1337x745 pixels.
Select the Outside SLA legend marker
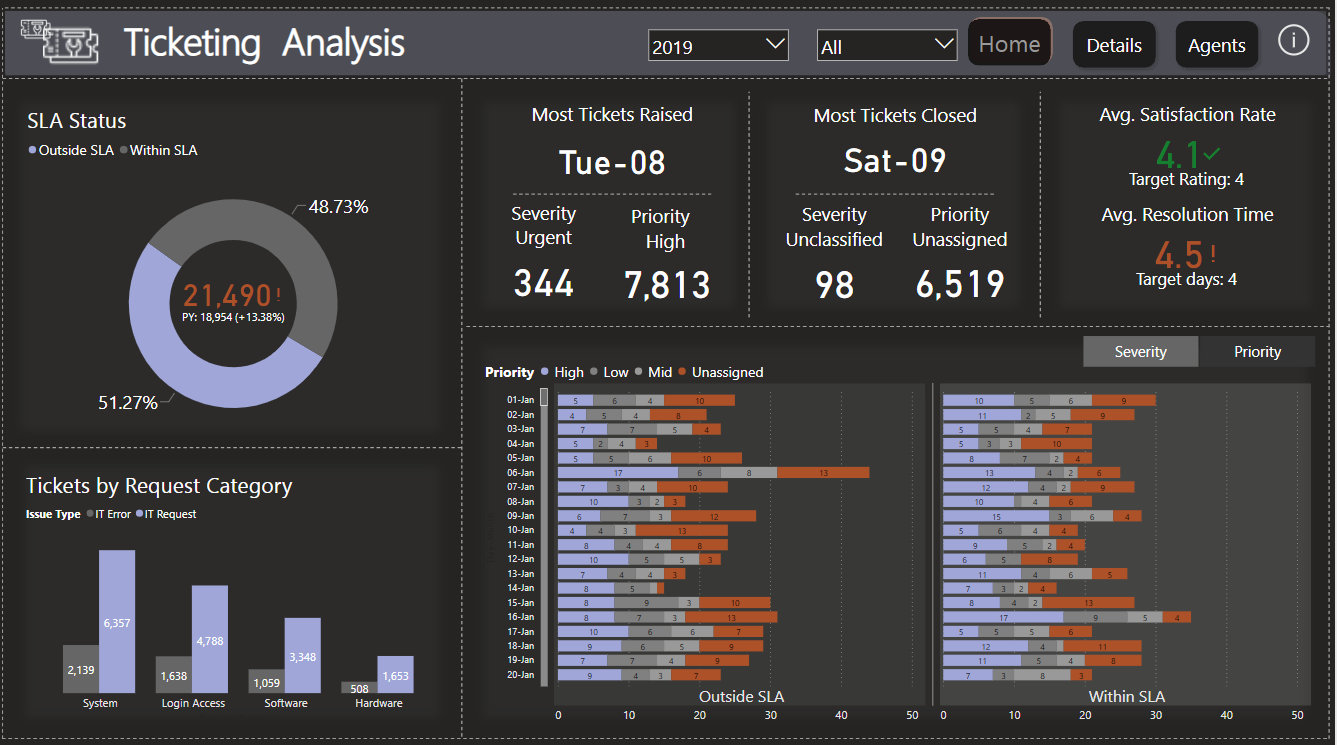[33, 151]
